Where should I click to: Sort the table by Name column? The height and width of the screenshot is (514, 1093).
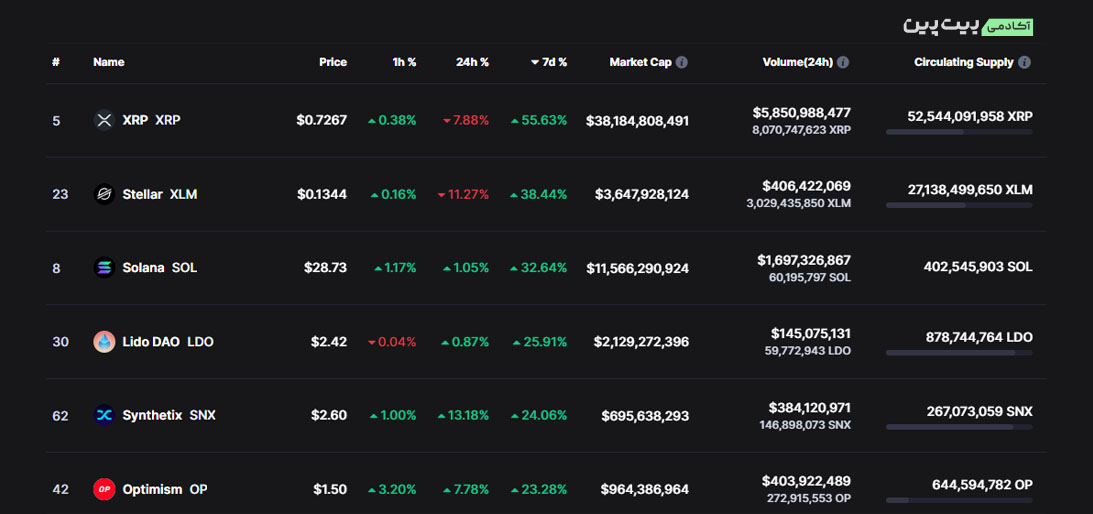[x=109, y=62]
